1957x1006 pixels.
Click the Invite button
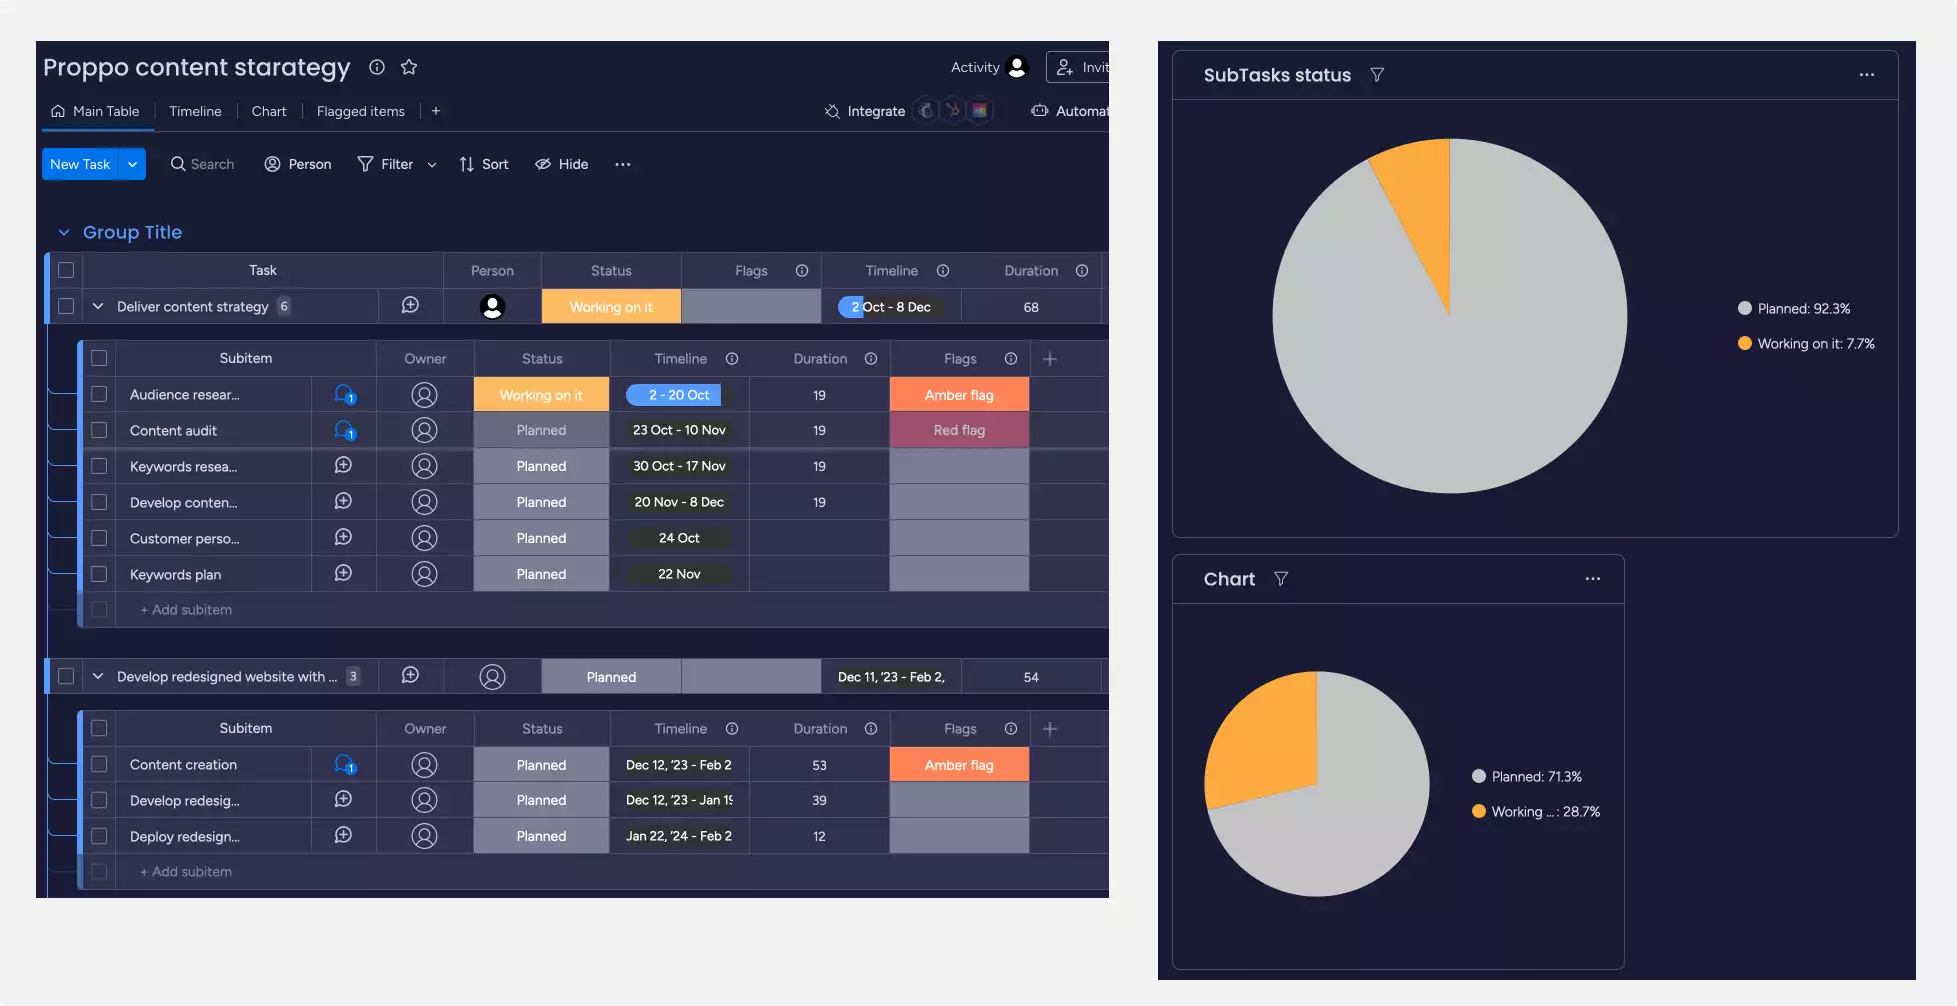[x=1078, y=67]
